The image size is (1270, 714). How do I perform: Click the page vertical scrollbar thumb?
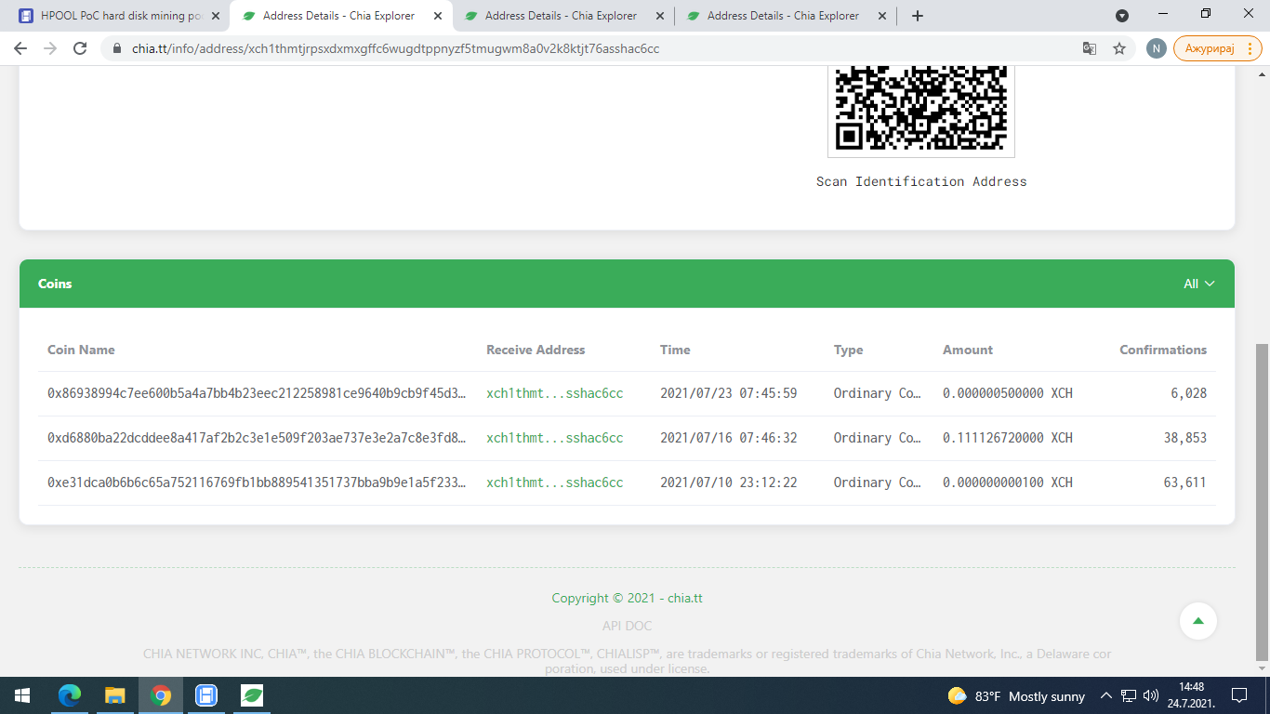1262,500
